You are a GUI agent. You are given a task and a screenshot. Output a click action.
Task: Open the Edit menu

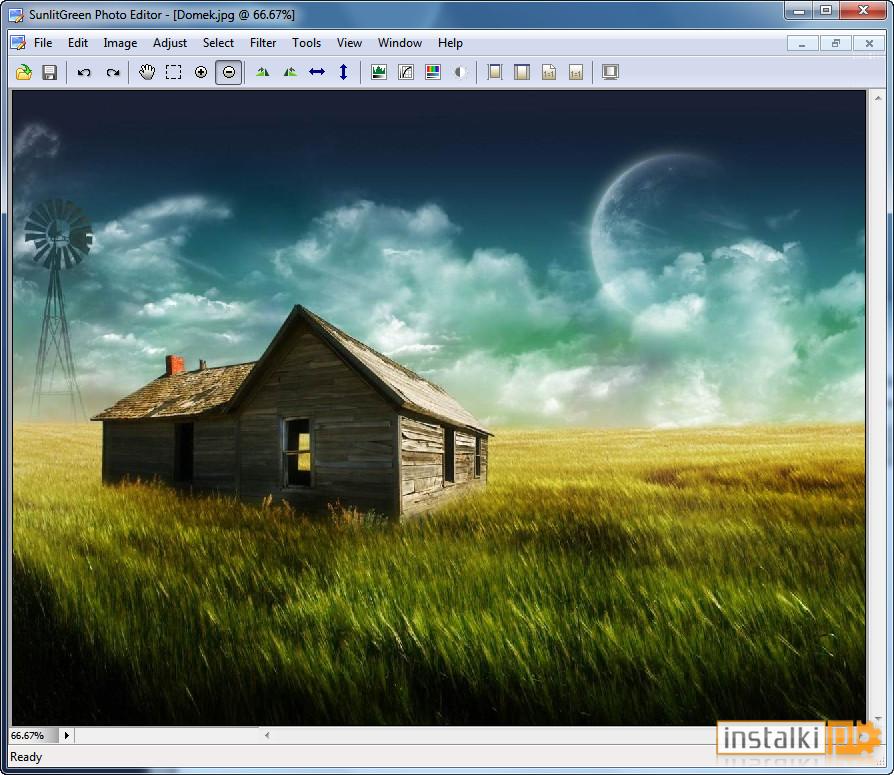click(78, 43)
